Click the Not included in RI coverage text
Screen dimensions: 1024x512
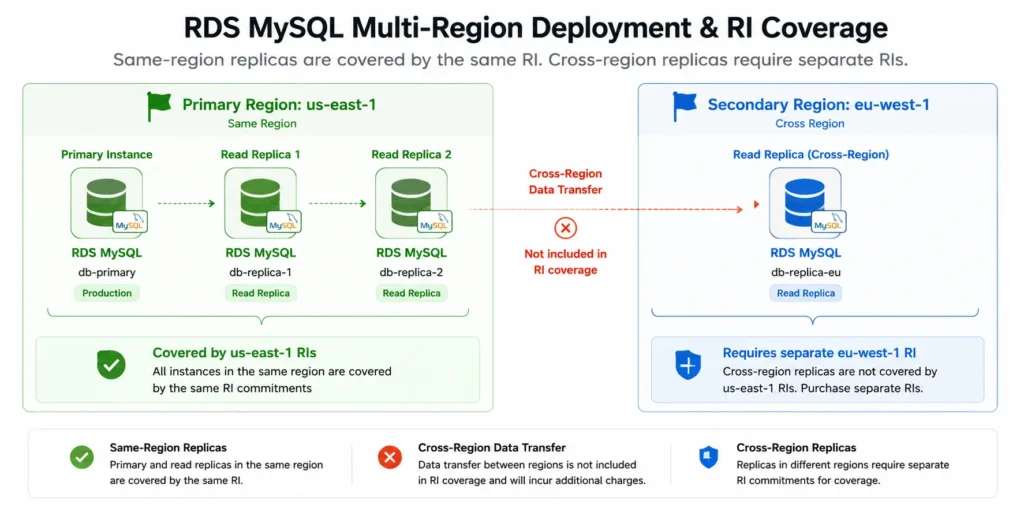566,262
